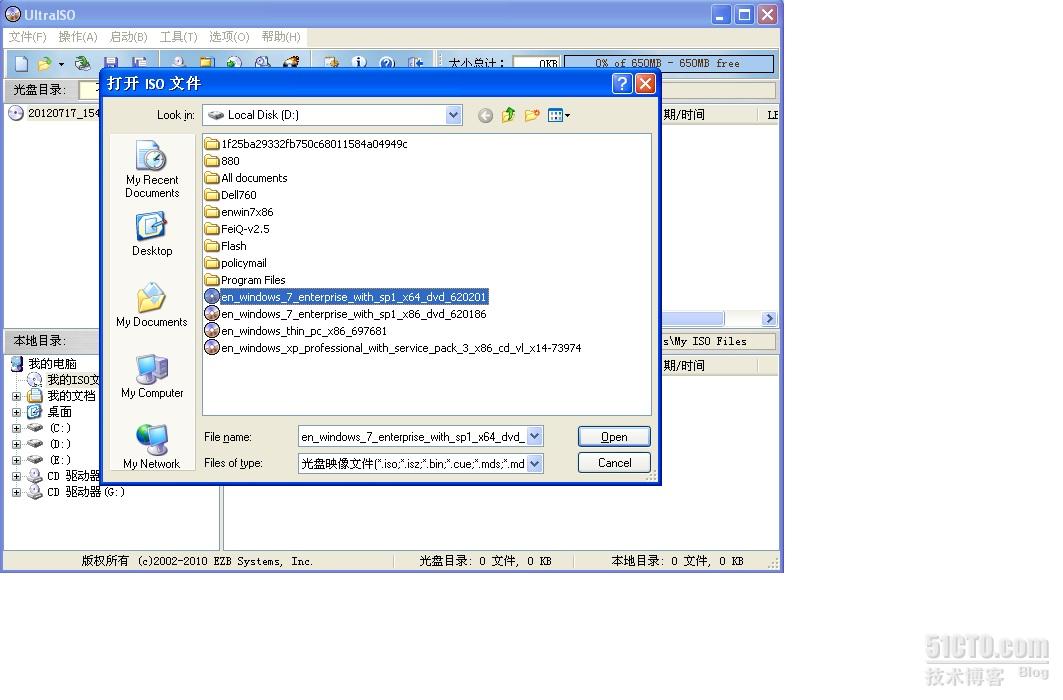The width and height of the screenshot is (1063, 700).
Task: Go to My Recent Documents in the sidebar
Action: click(152, 169)
